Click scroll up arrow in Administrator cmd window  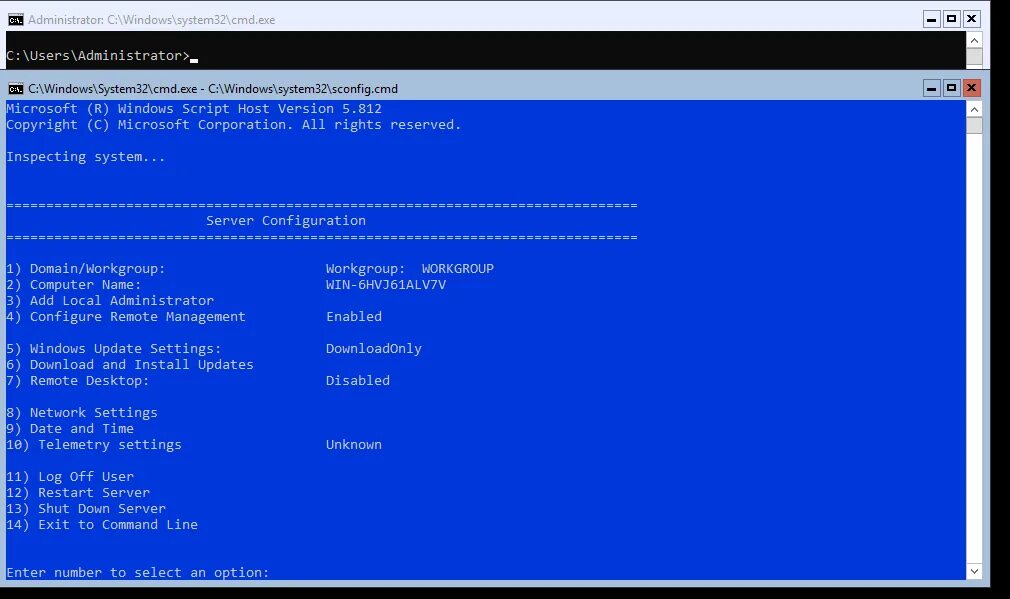pyautogui.click(x=974, y=40)
